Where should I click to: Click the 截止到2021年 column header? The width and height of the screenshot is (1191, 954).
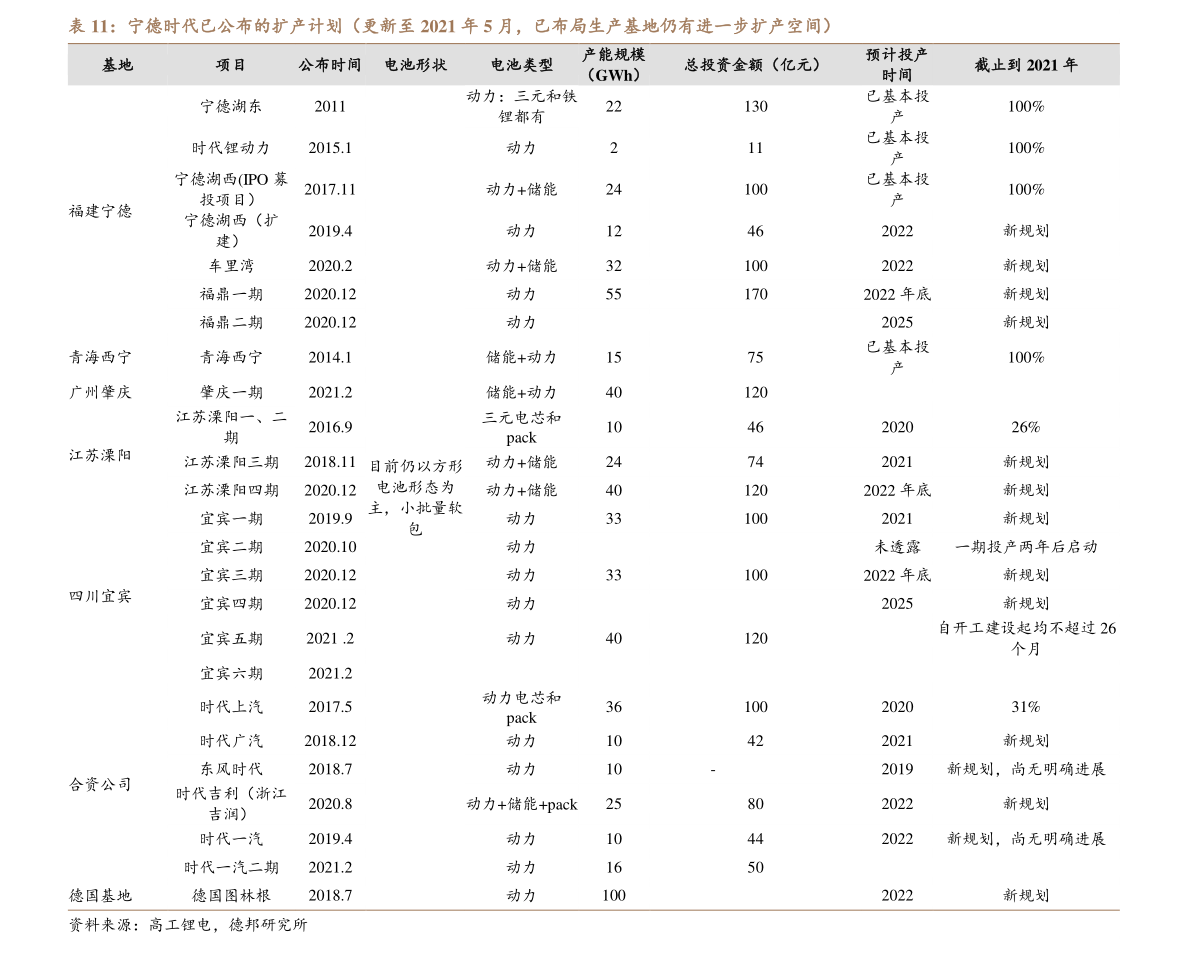click(1025, 65)
